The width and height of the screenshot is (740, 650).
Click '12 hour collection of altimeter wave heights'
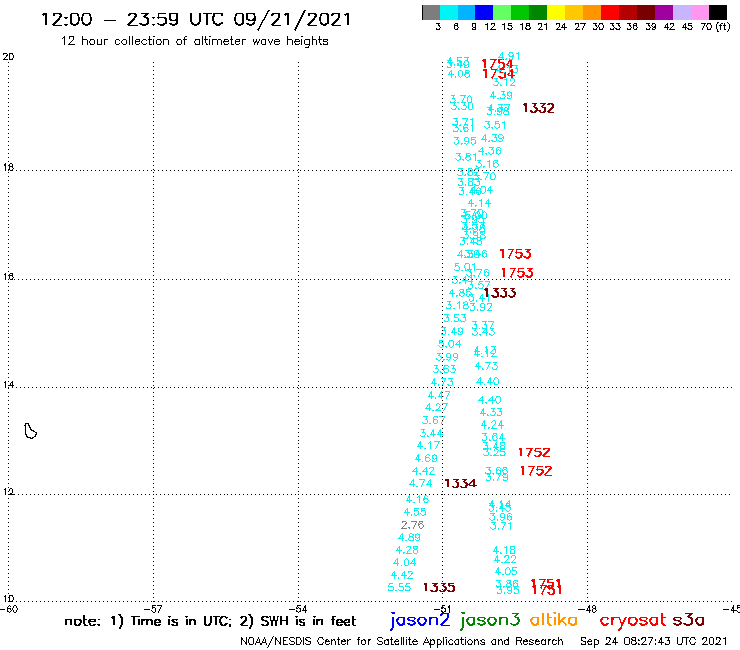[x=194, y=41]
